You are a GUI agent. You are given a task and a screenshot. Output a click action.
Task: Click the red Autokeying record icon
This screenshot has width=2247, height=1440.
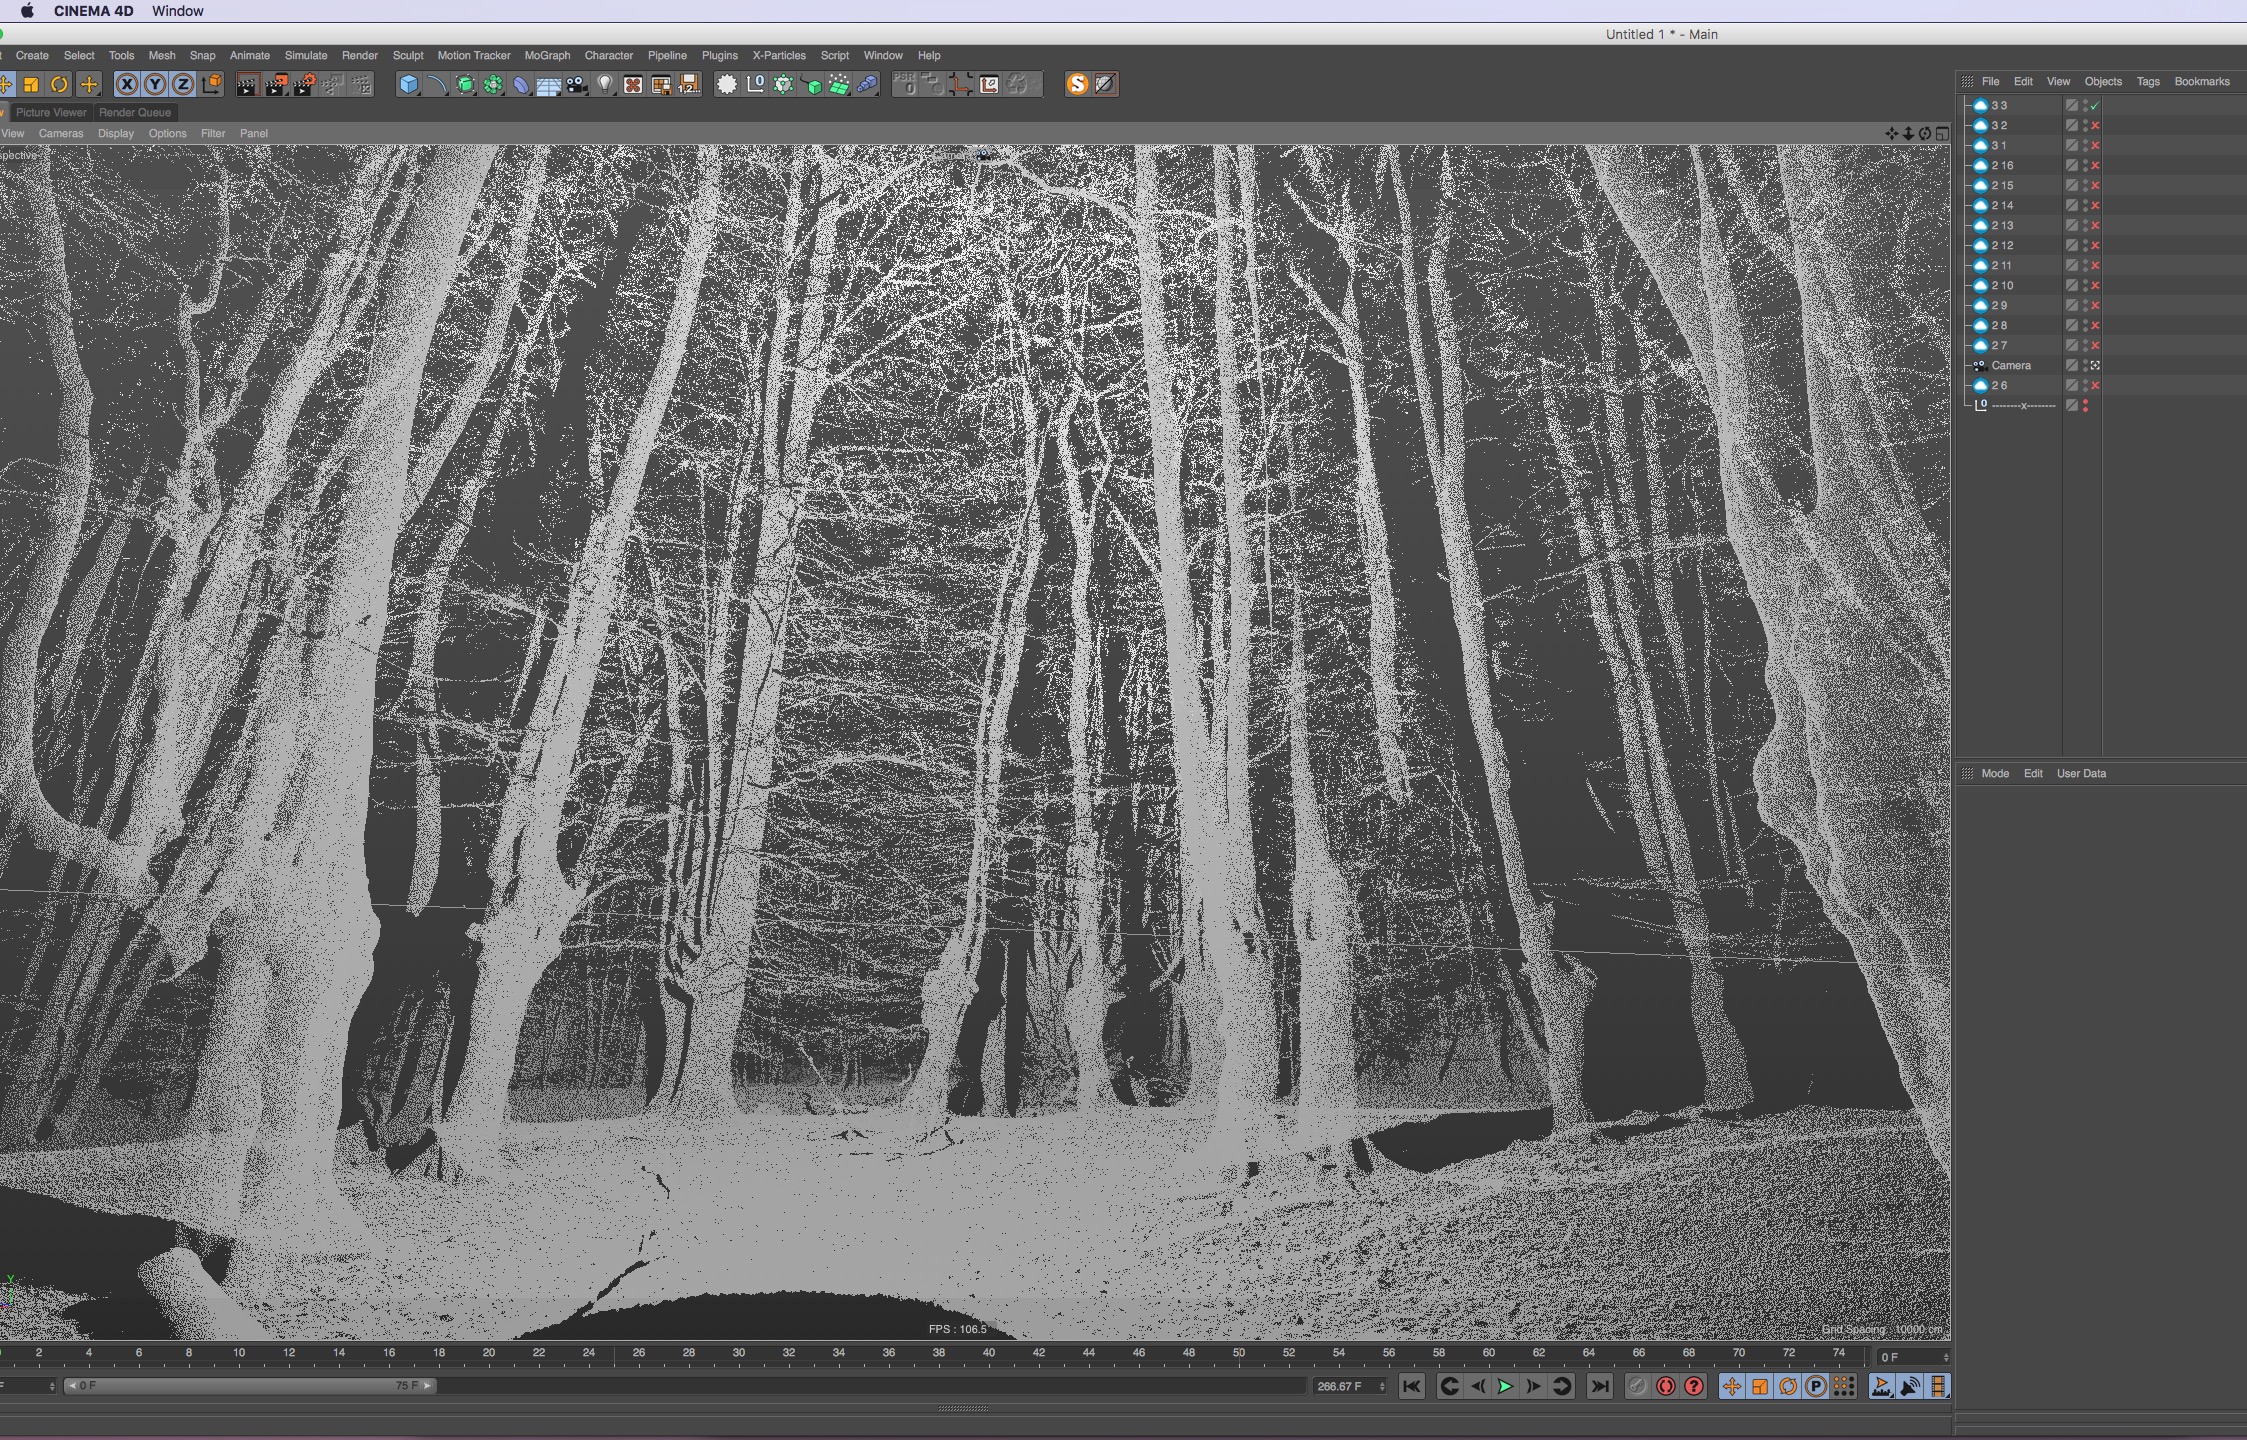click(x=1665, y=1386)
